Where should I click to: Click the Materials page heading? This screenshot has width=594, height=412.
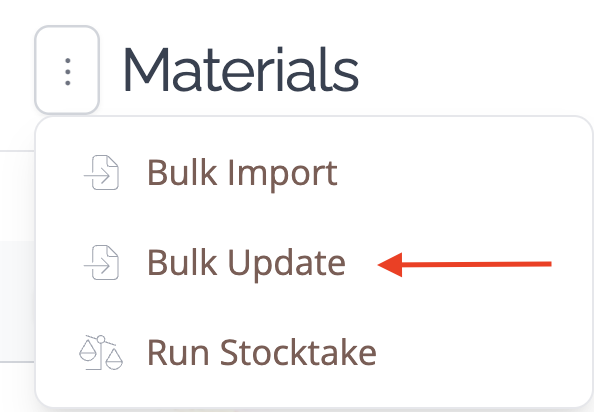241,70
